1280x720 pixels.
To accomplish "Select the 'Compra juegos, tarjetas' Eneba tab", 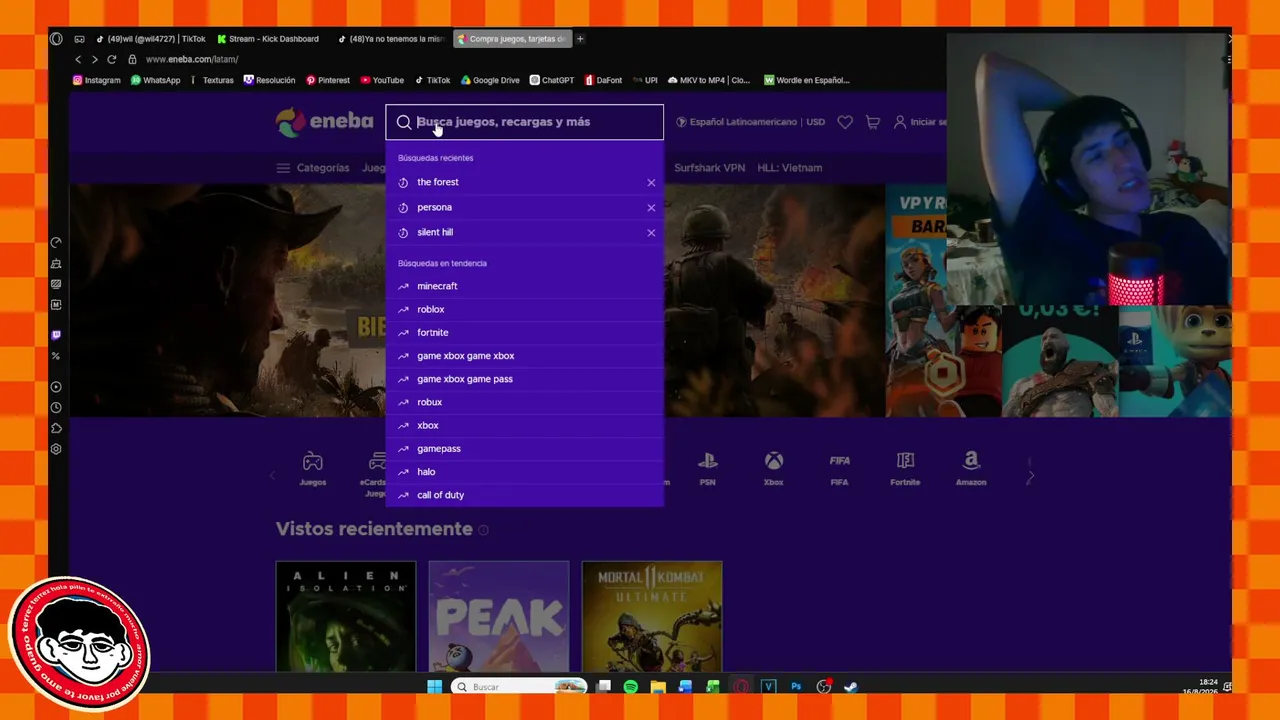I will (512, 39).
